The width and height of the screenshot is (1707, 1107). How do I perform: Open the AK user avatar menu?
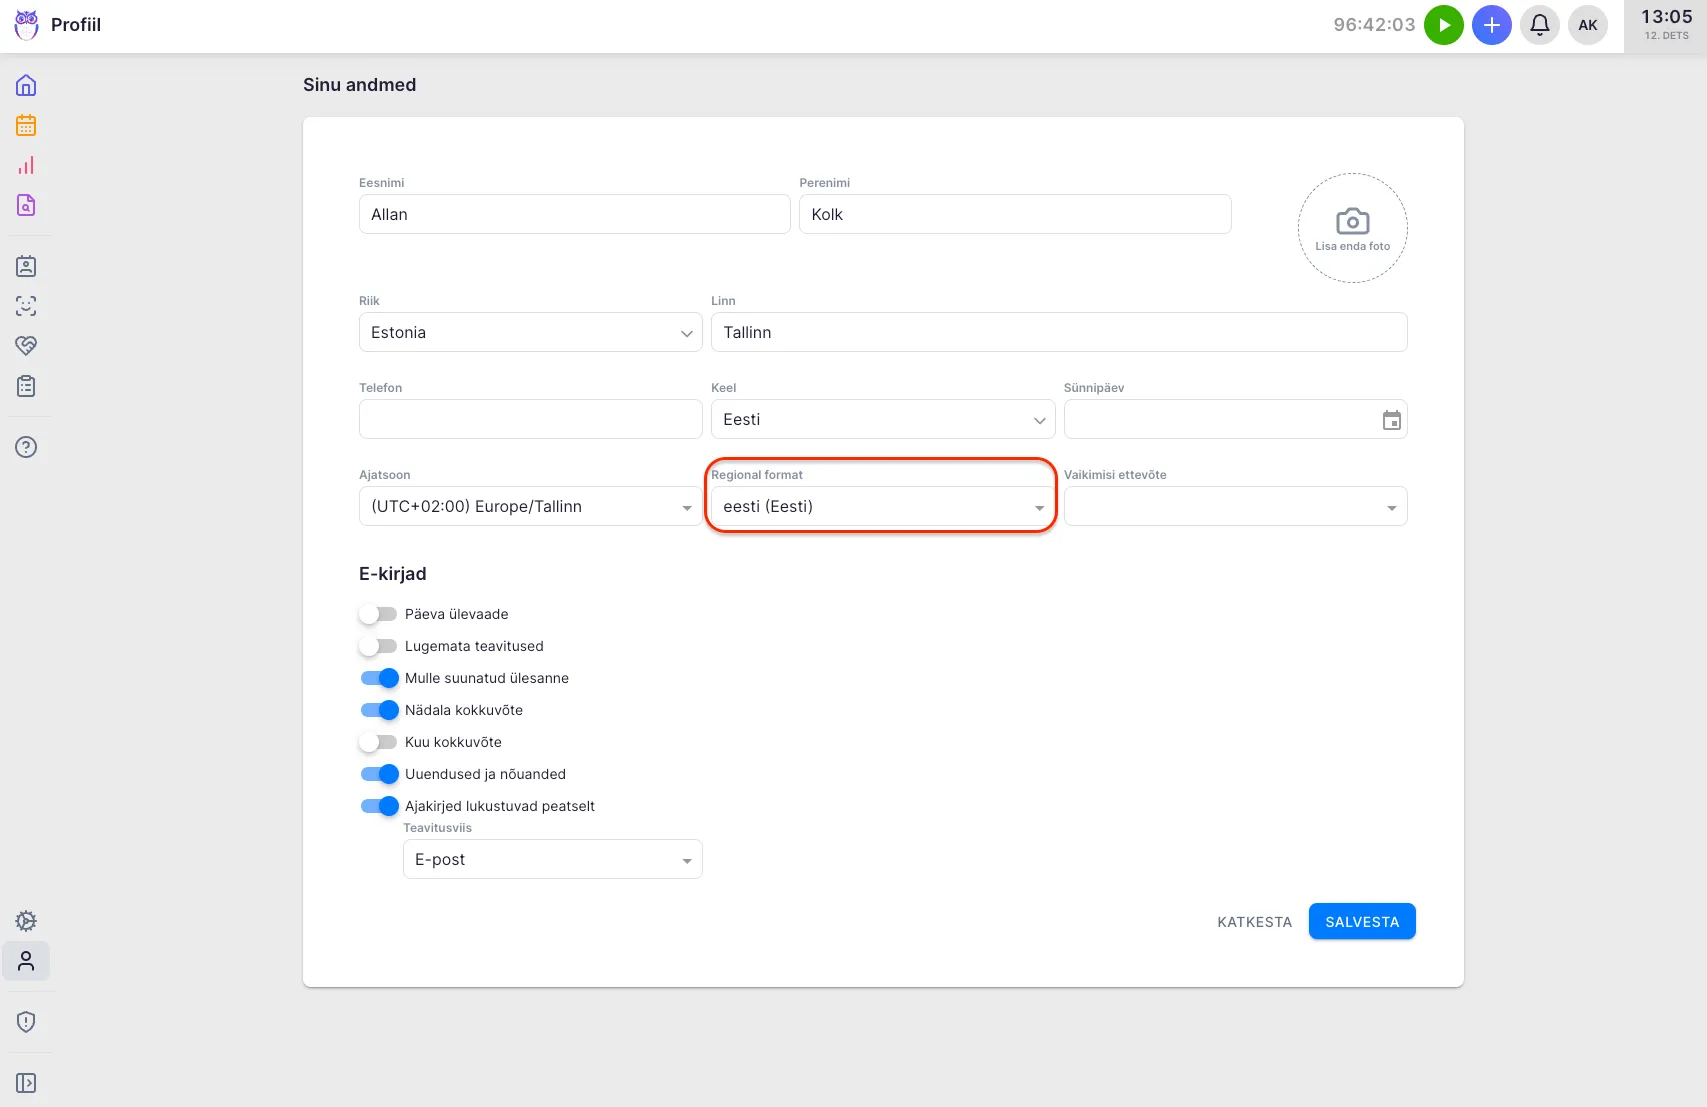pyautogui.click(x=1587, y=25)
